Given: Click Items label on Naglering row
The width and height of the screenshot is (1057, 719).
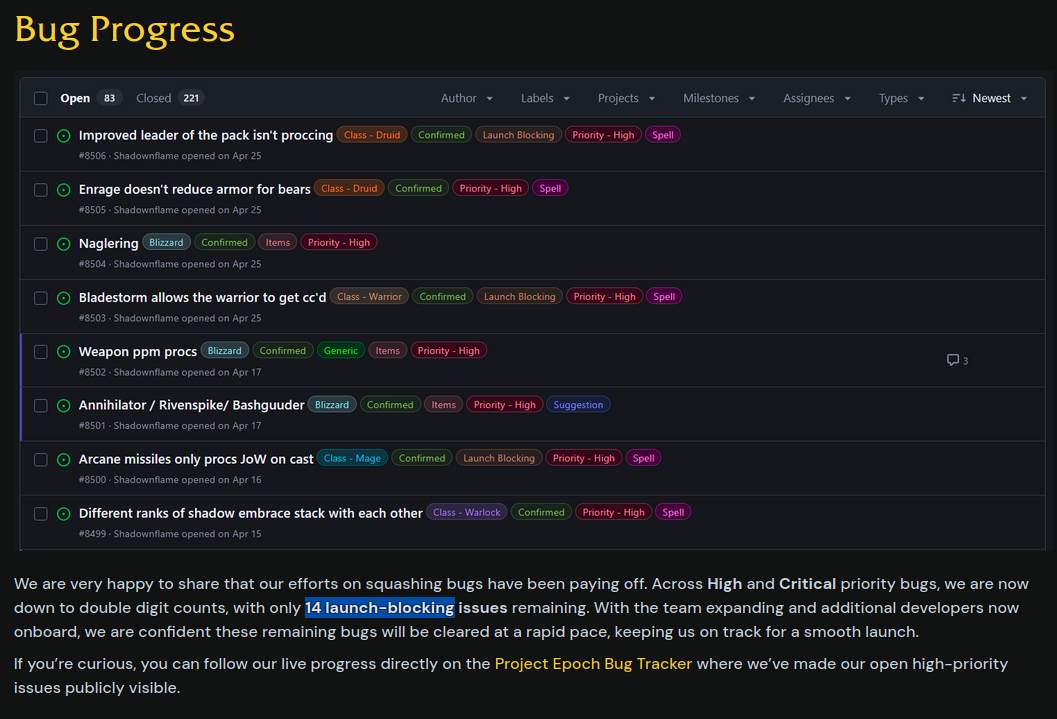Looking at the screenshot, I should point(278,243).
